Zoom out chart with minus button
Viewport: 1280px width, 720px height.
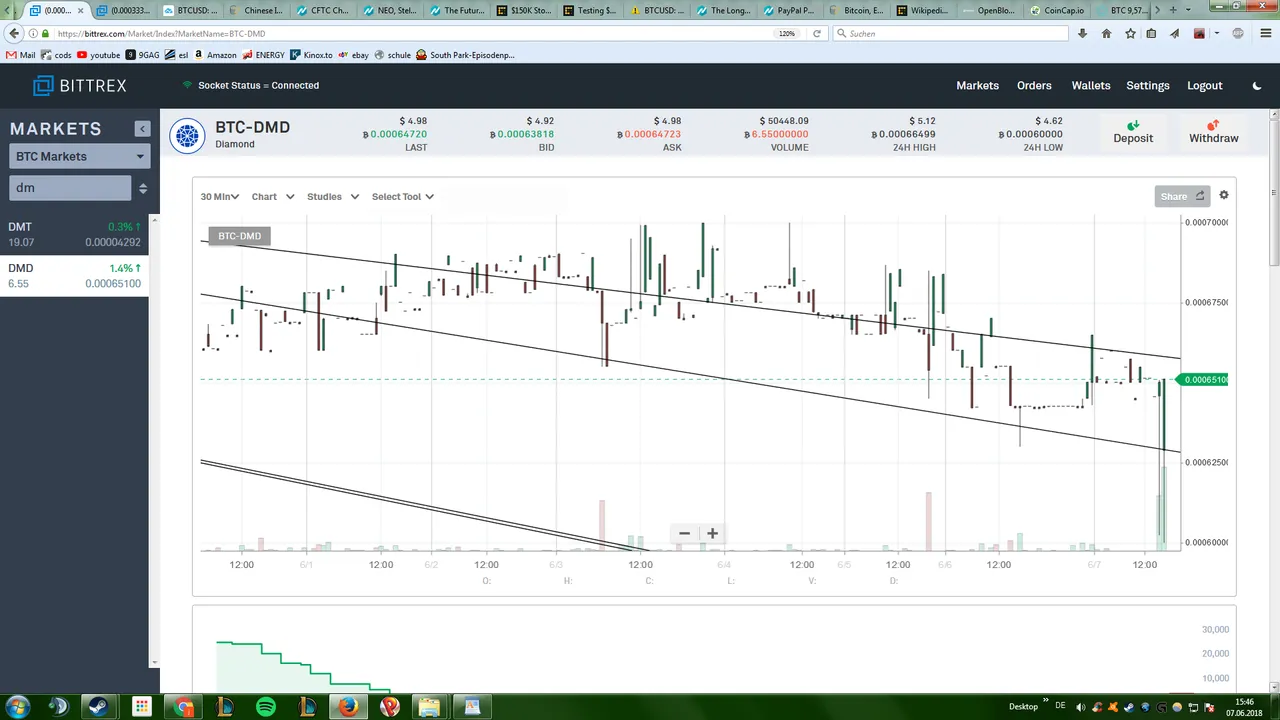coord(684,533)
